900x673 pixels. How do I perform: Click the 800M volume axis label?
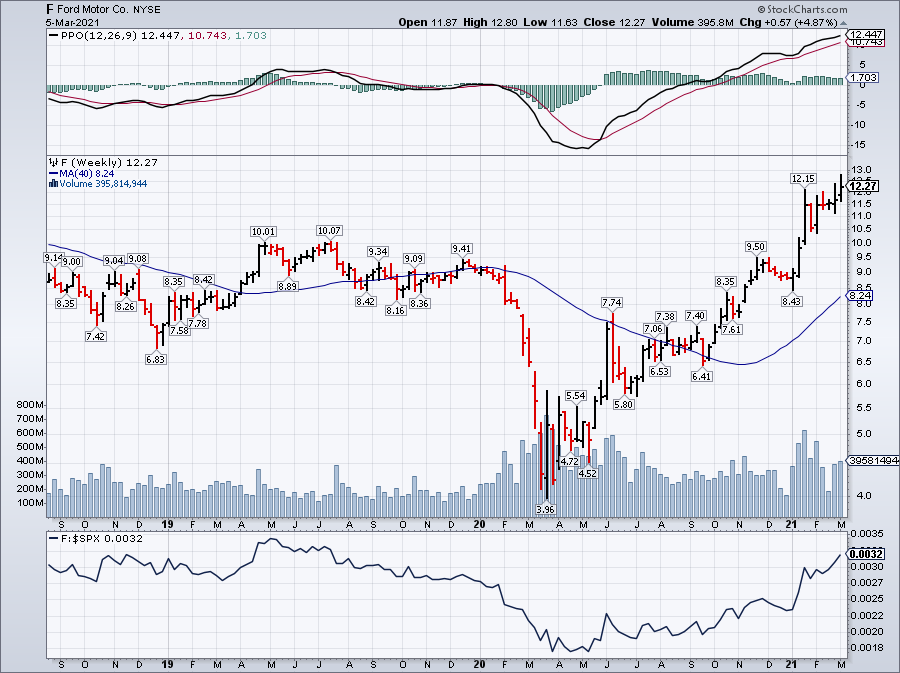point(30,405)
